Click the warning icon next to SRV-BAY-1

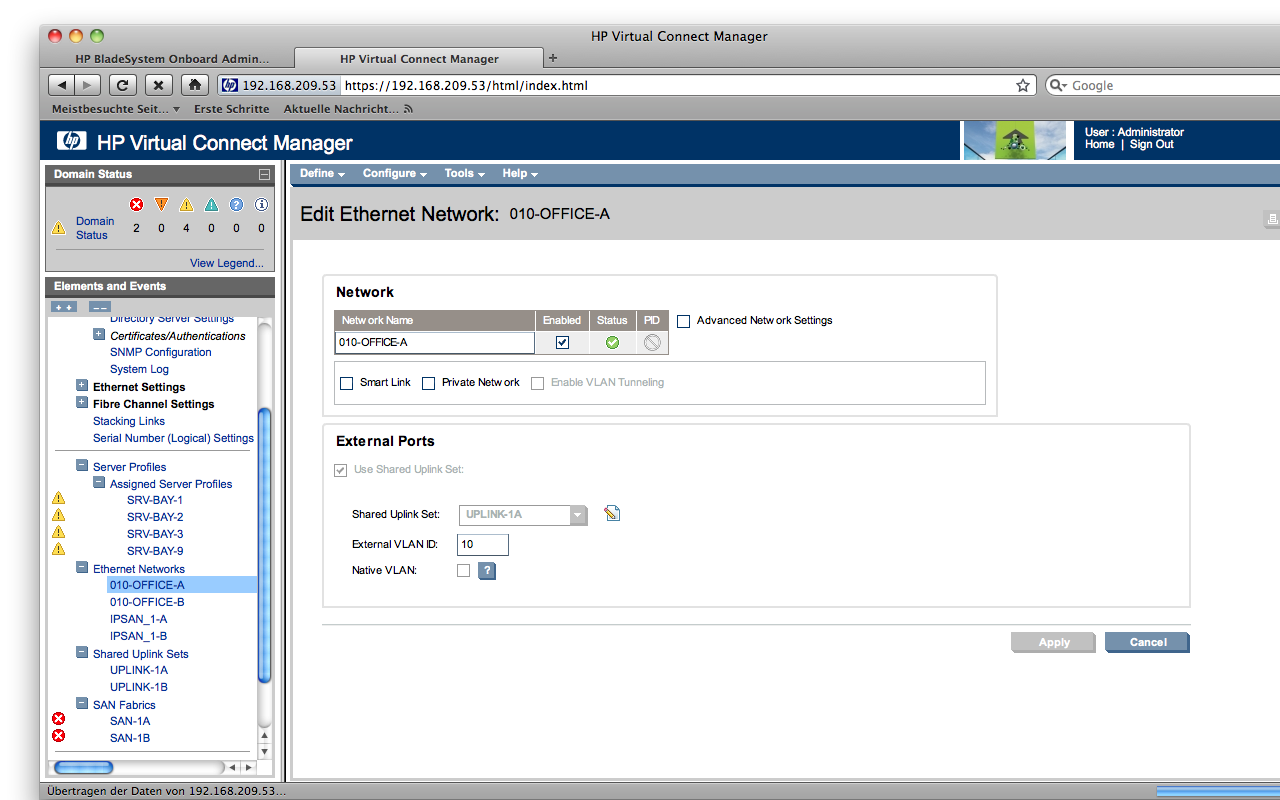(x=58, y=498)
